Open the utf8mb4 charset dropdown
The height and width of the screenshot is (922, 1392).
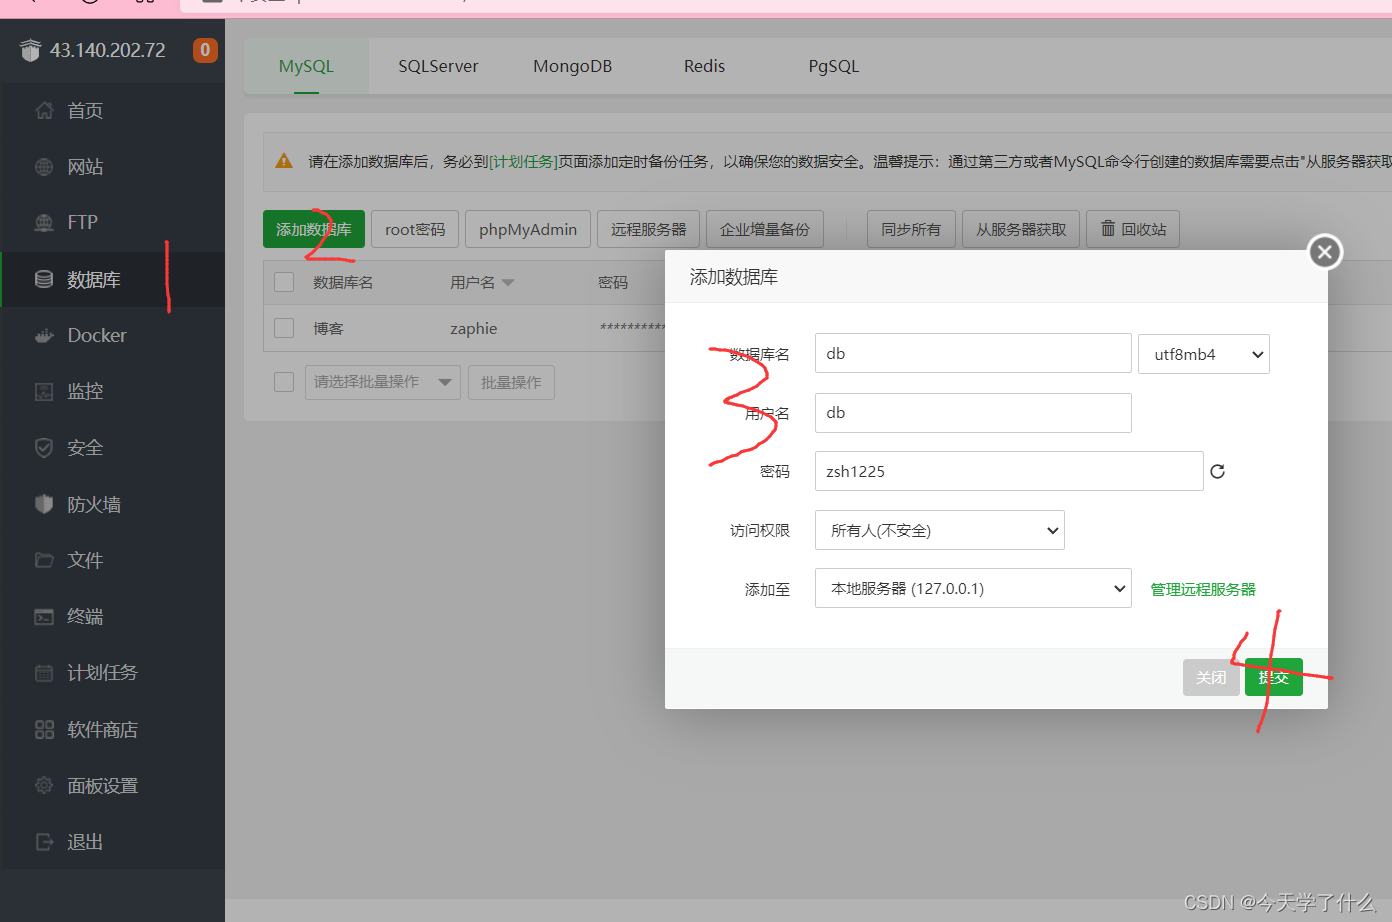click(x=1204, y=354)
